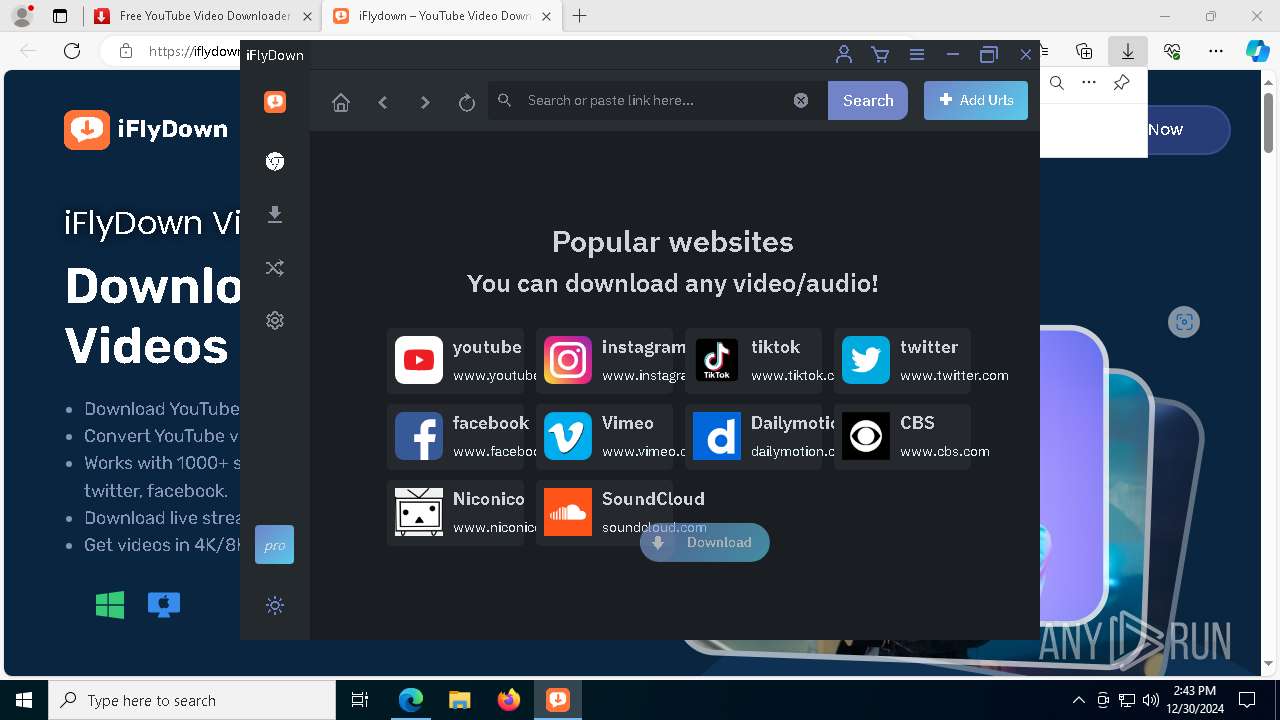View site information lock icon

126,51
